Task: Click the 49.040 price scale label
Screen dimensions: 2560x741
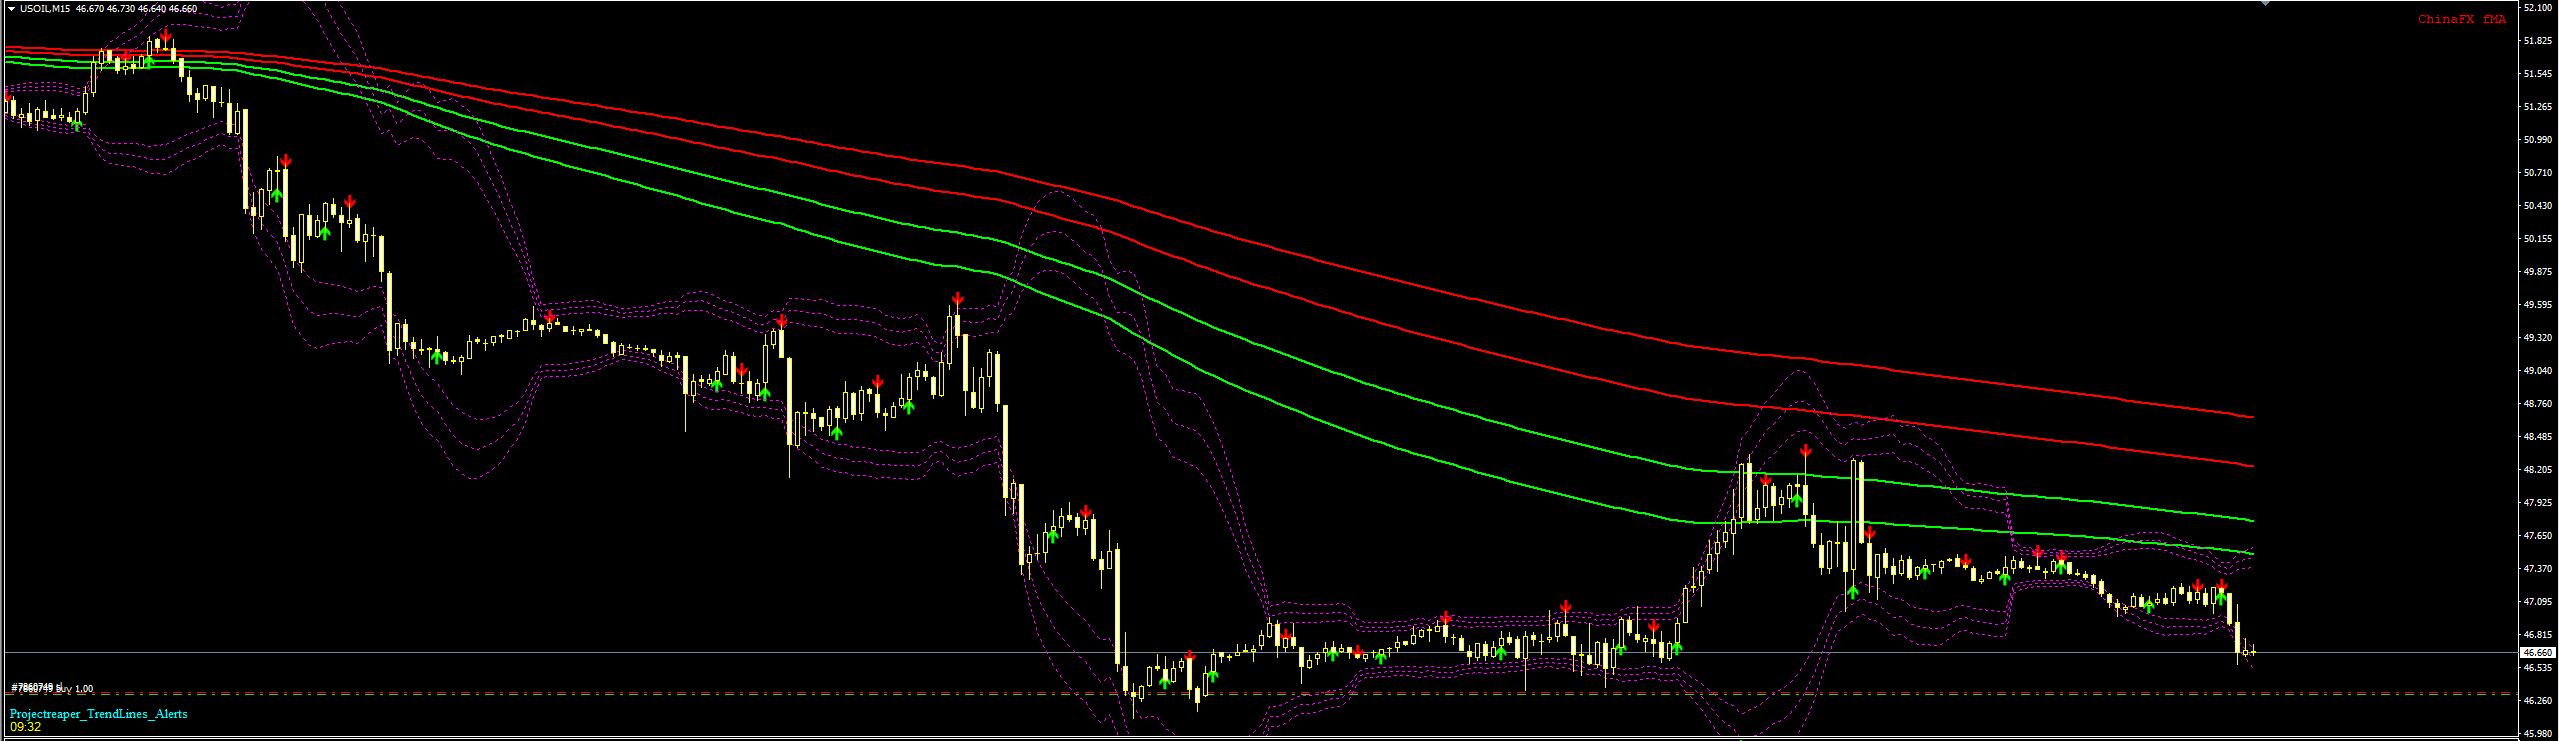Action: (2539, 371)
